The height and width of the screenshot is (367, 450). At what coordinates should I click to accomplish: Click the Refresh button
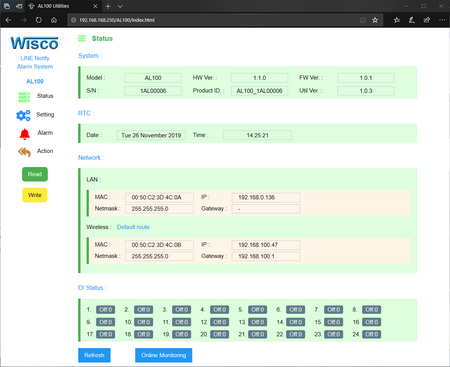[x=94, y=355]
